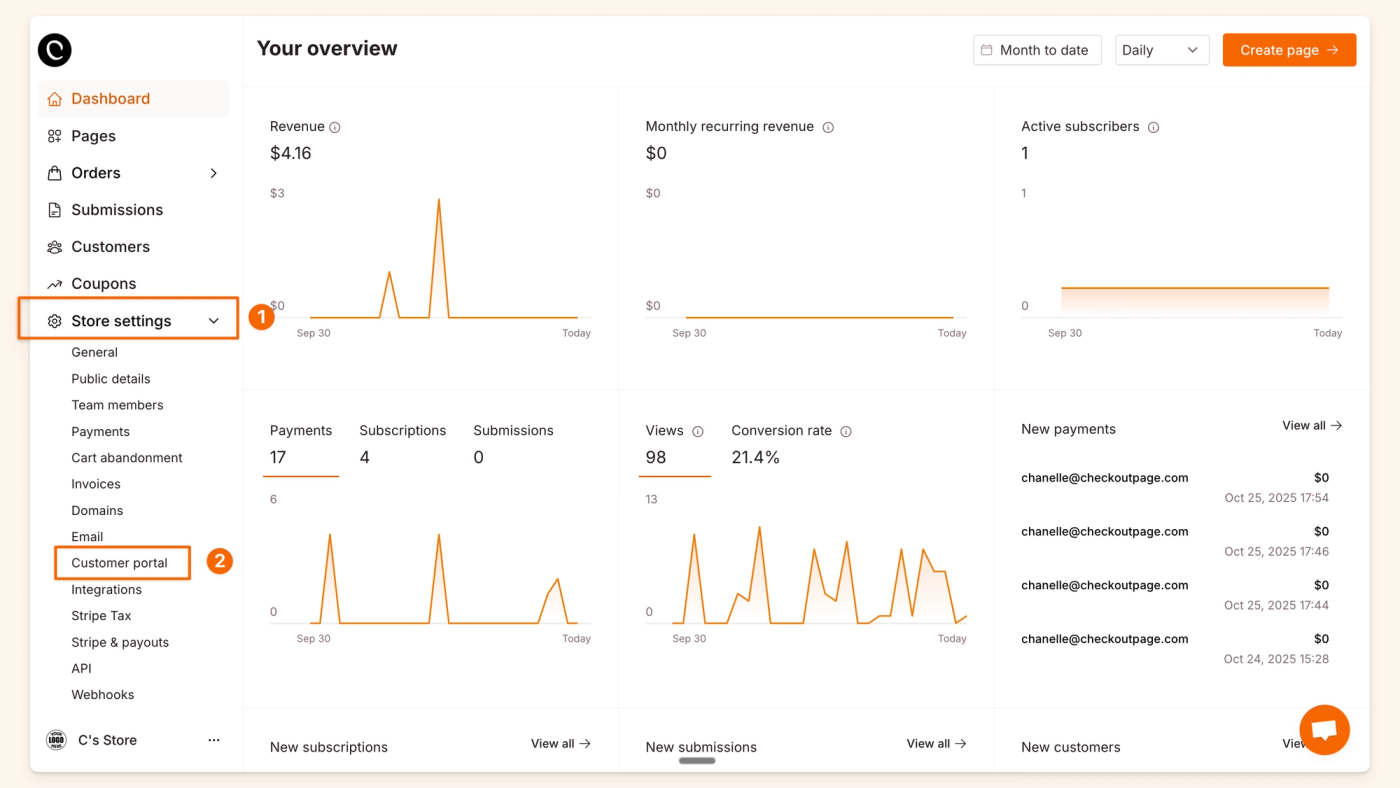Screen dimensions: 1400x788
Task: Click the Create page button
Action: [x=1289, y=50]
